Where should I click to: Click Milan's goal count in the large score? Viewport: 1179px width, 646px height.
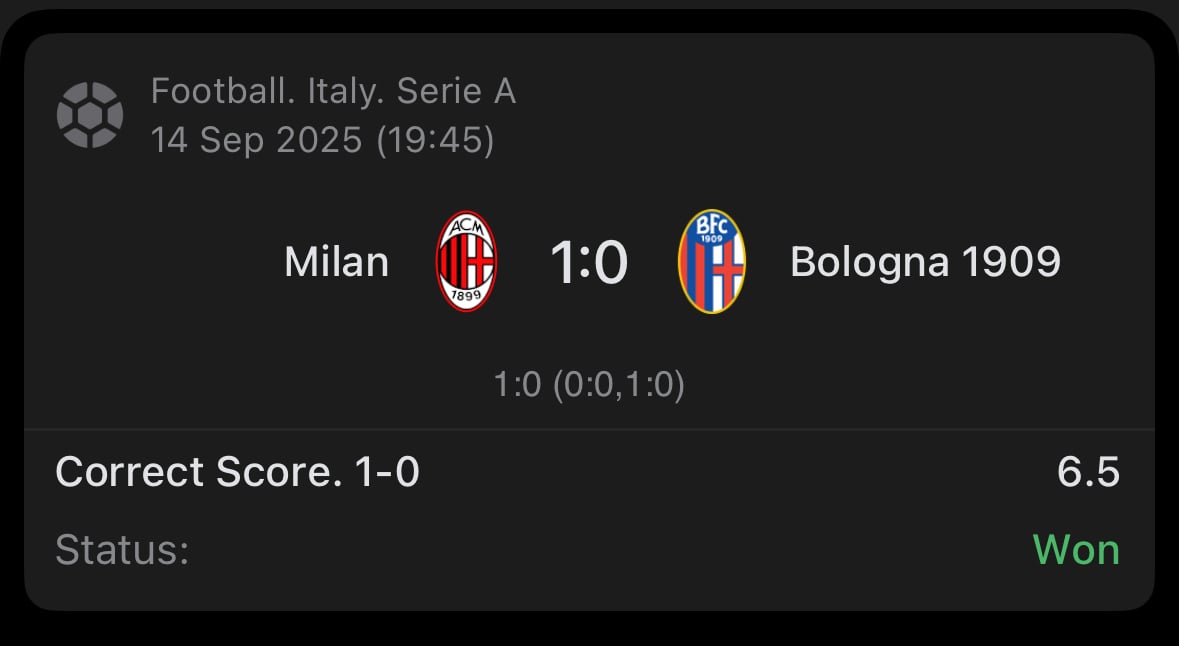pos(564,263)
